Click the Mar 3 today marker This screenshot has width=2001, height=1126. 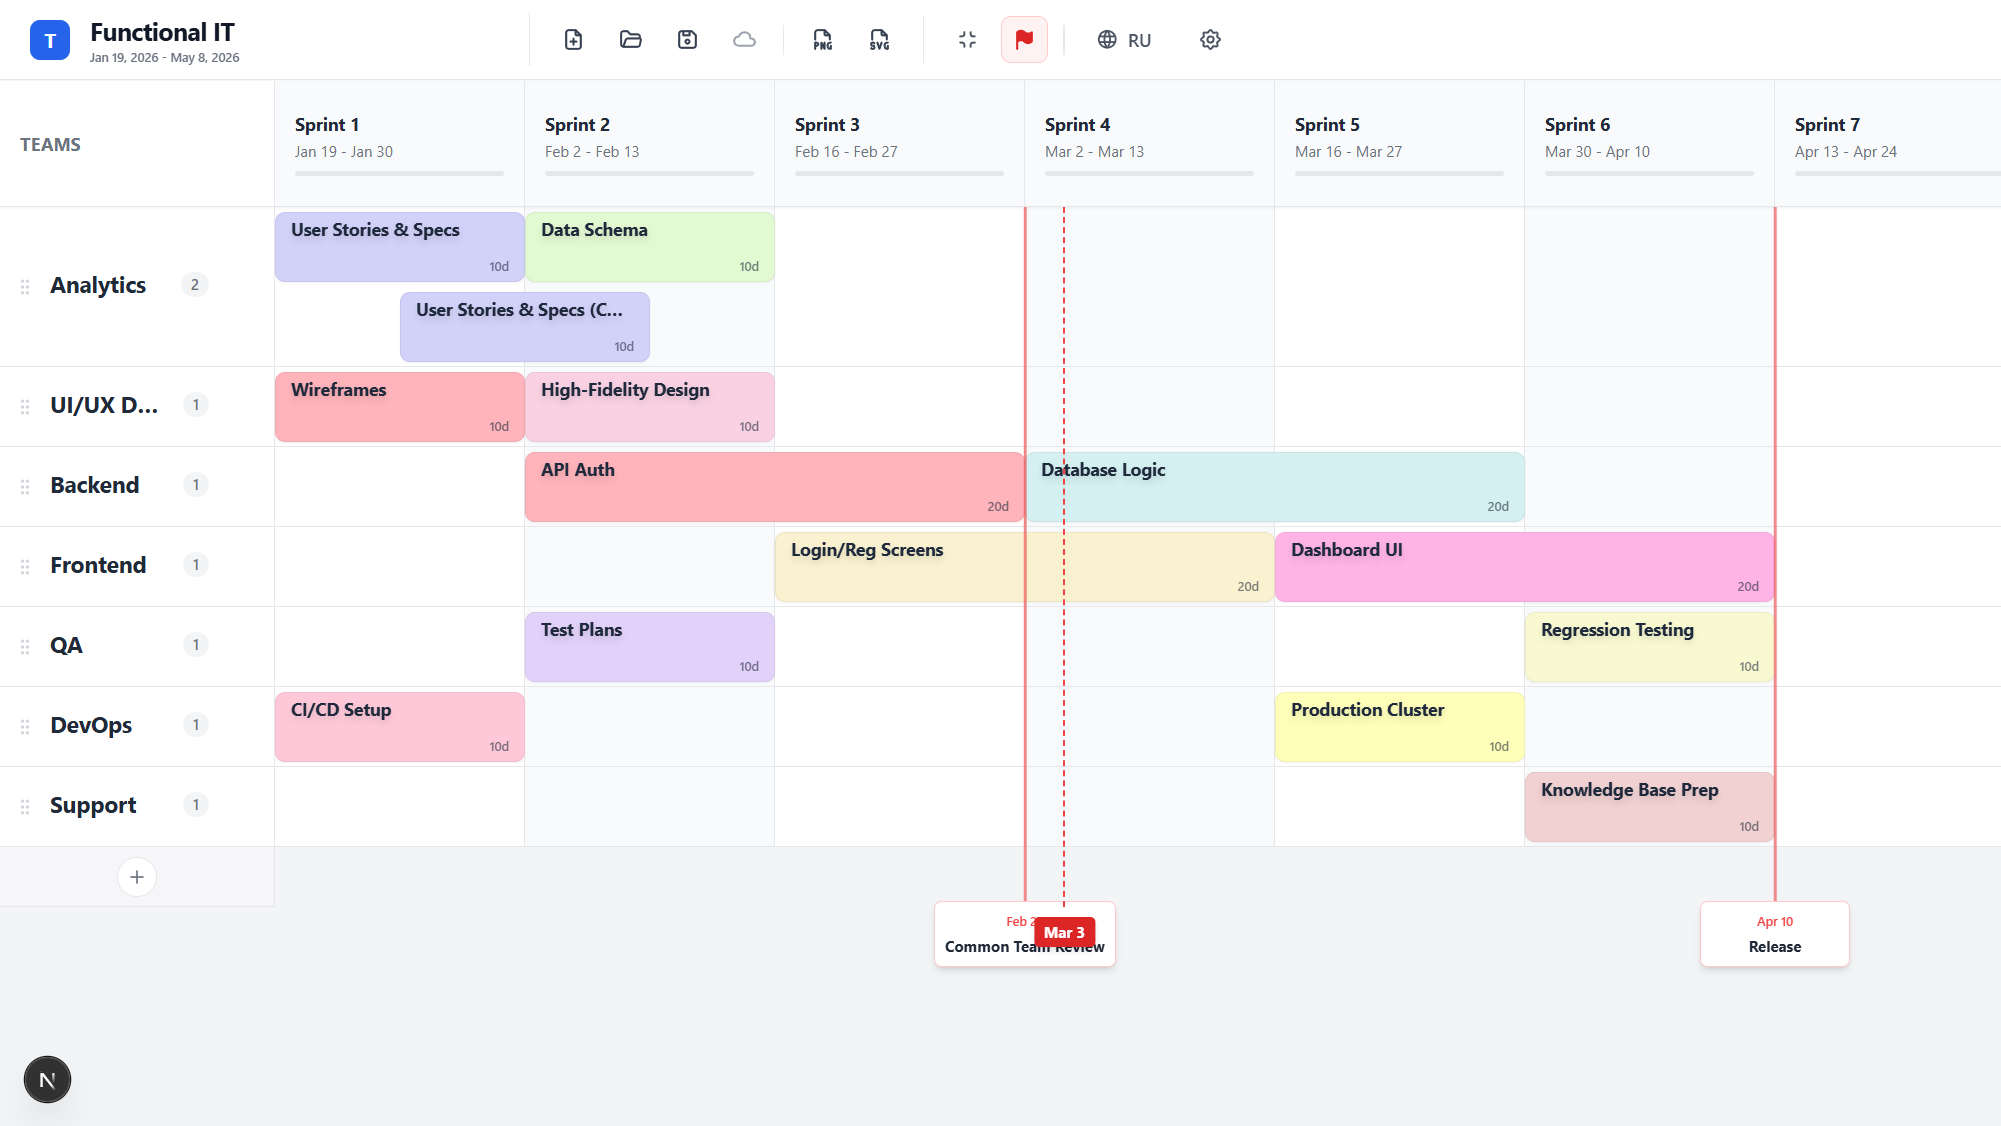[x=1064, y=933]
